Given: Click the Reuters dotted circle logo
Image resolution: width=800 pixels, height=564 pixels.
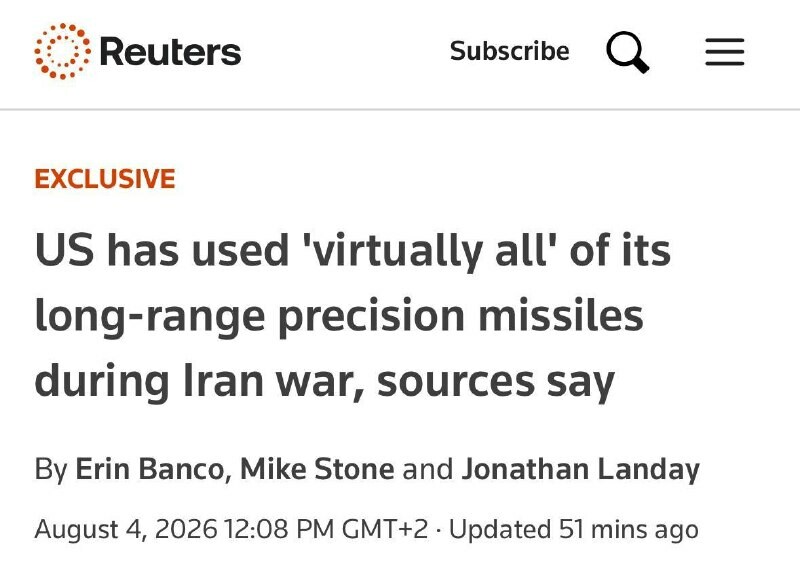Looking at the screenshot, I should pos(63,51).
